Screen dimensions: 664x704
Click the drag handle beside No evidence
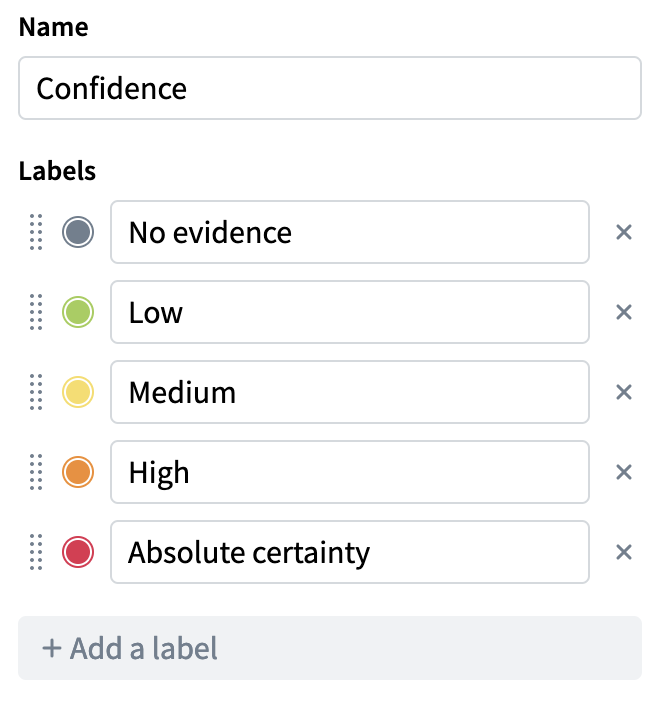tap(36, 233)
